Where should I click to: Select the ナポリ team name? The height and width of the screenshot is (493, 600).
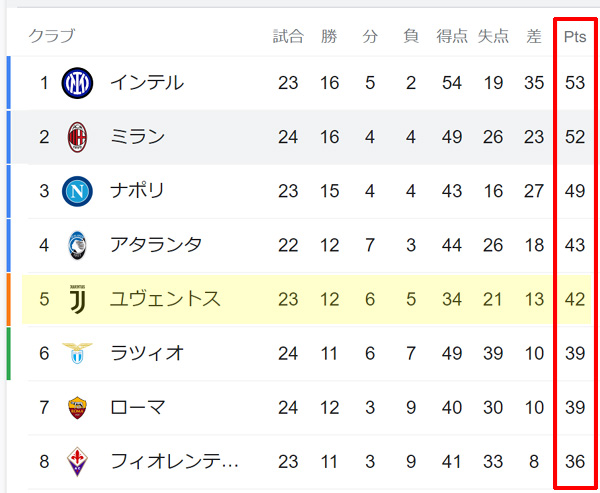click(x=138, y=191)
